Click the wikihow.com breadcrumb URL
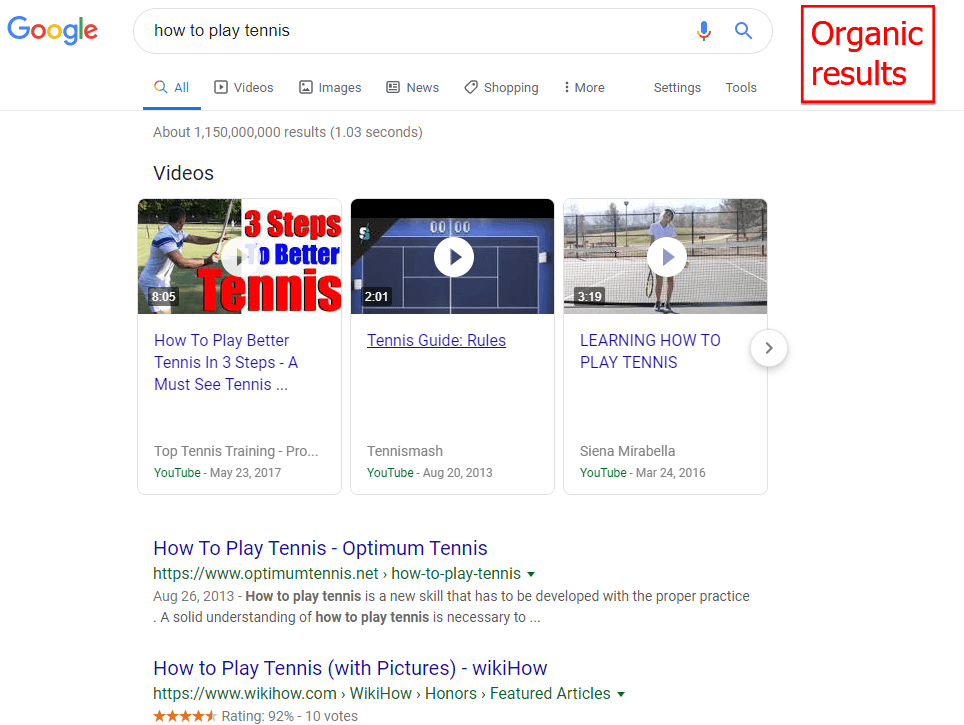Viewport: 964px width, 725px height. click(382, 693)
